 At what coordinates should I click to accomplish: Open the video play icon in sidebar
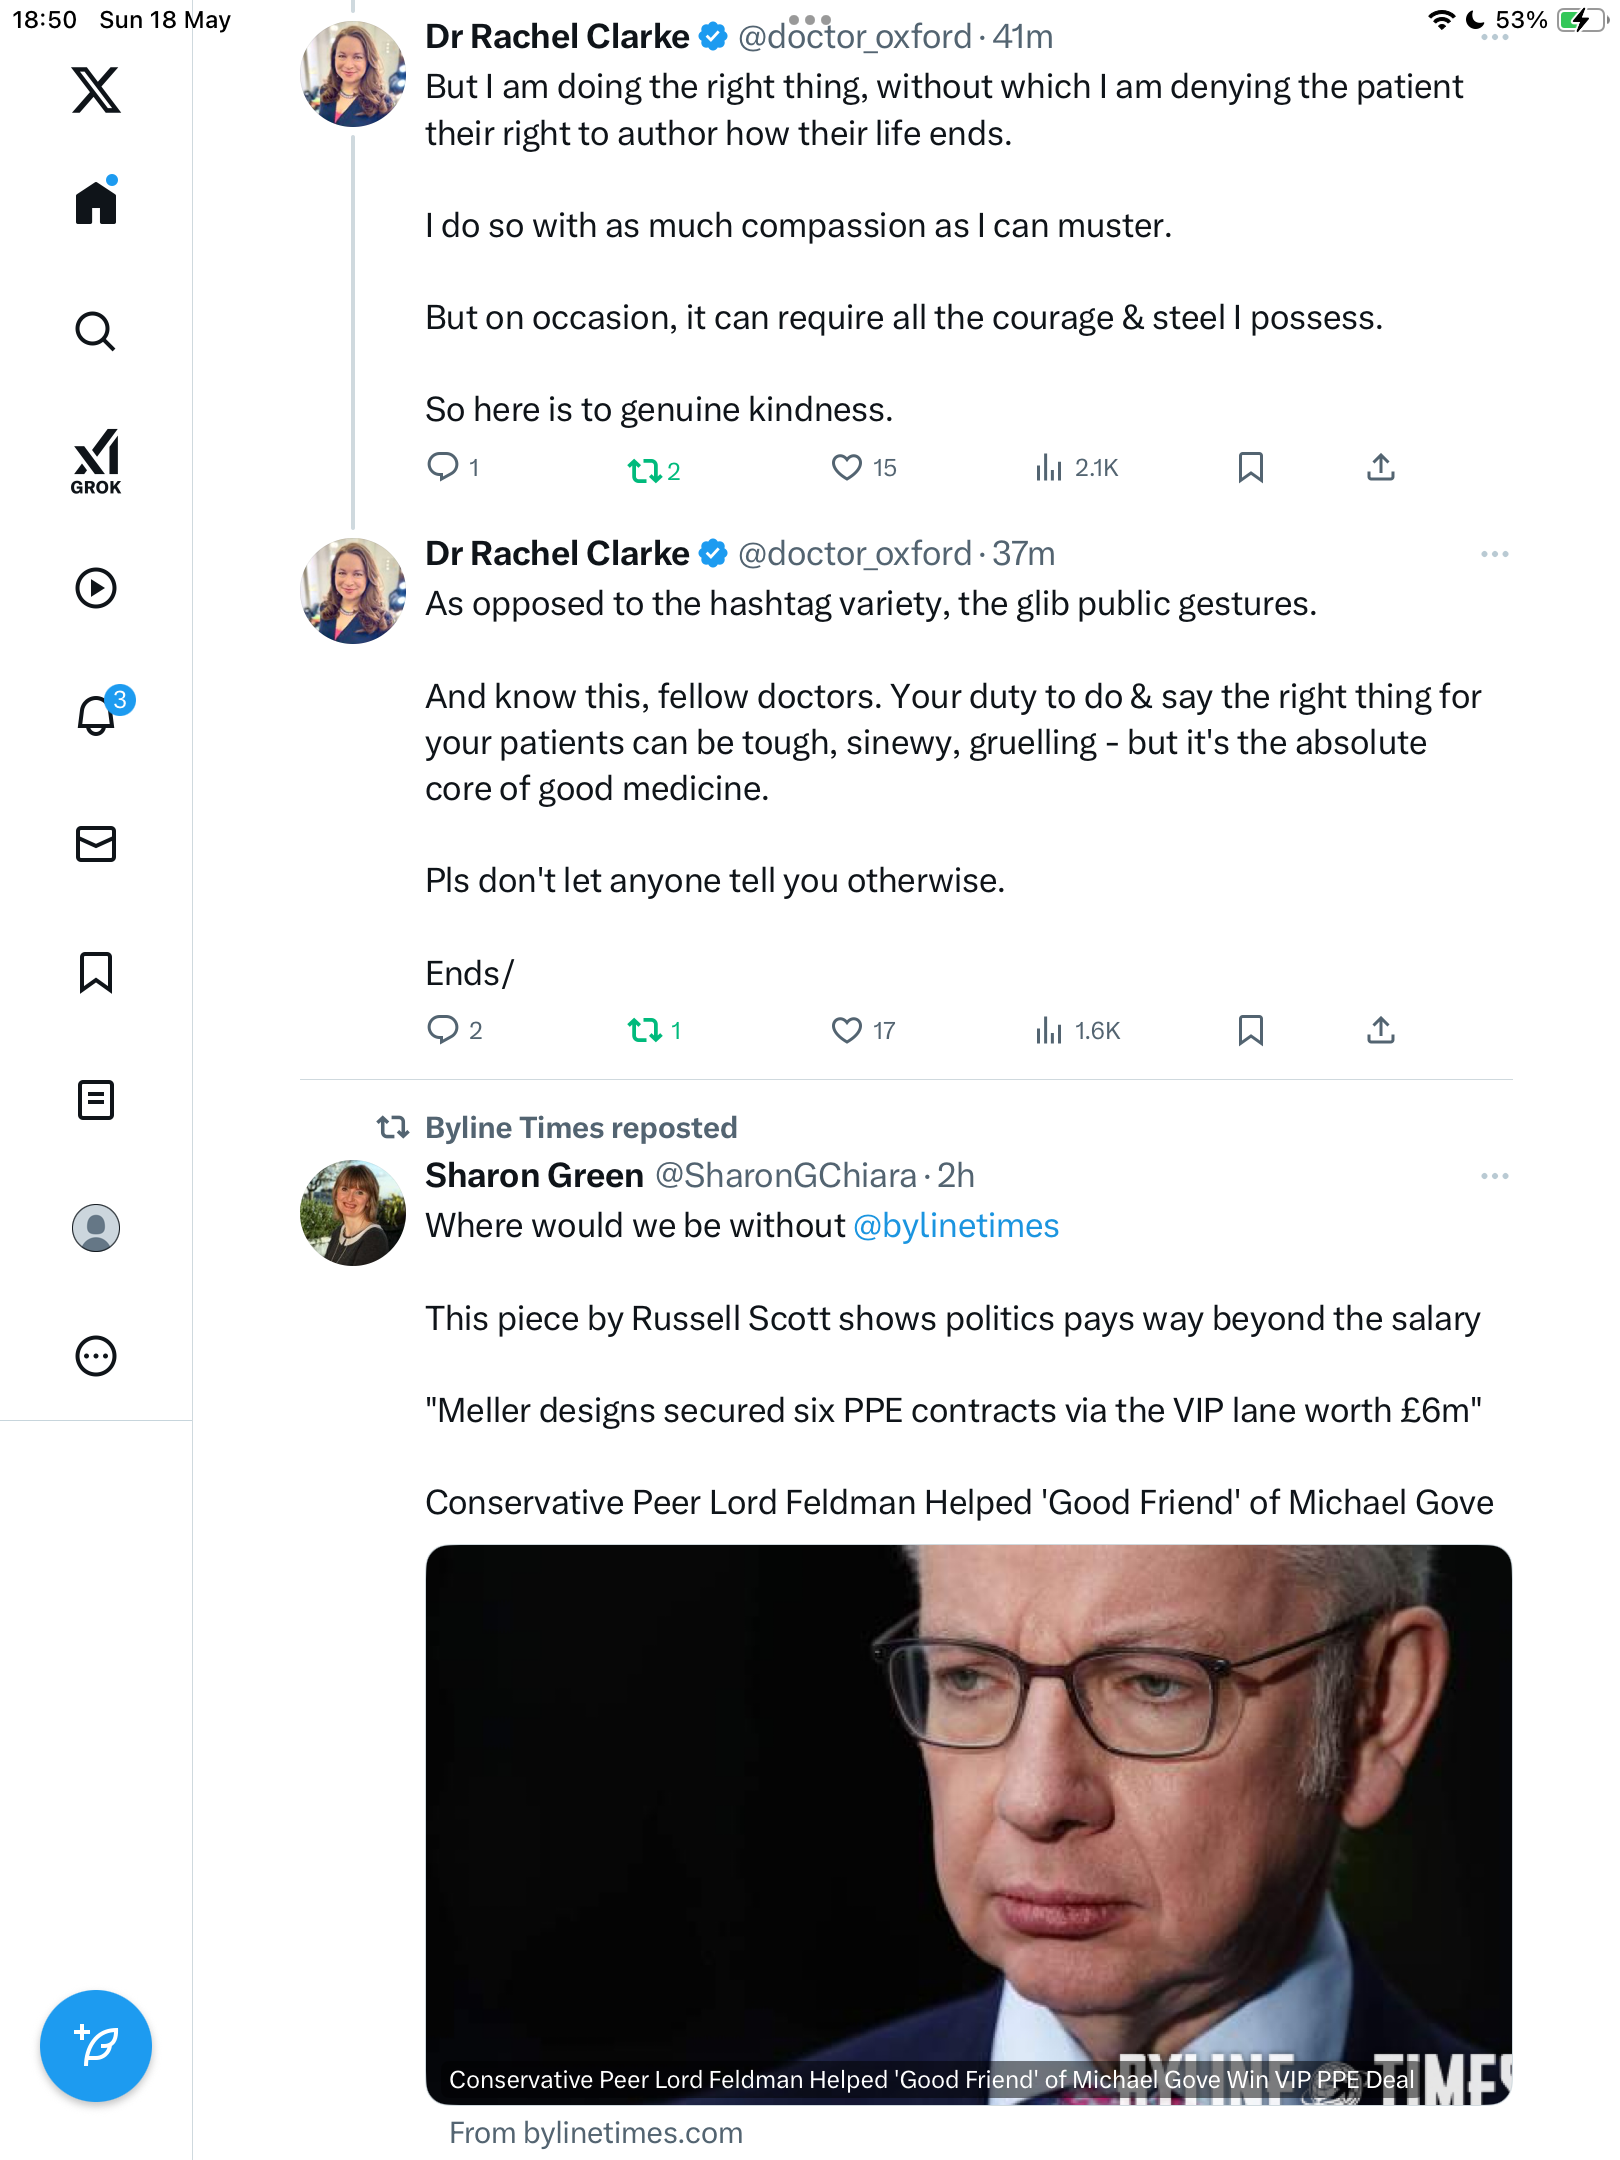click(96, 588)
